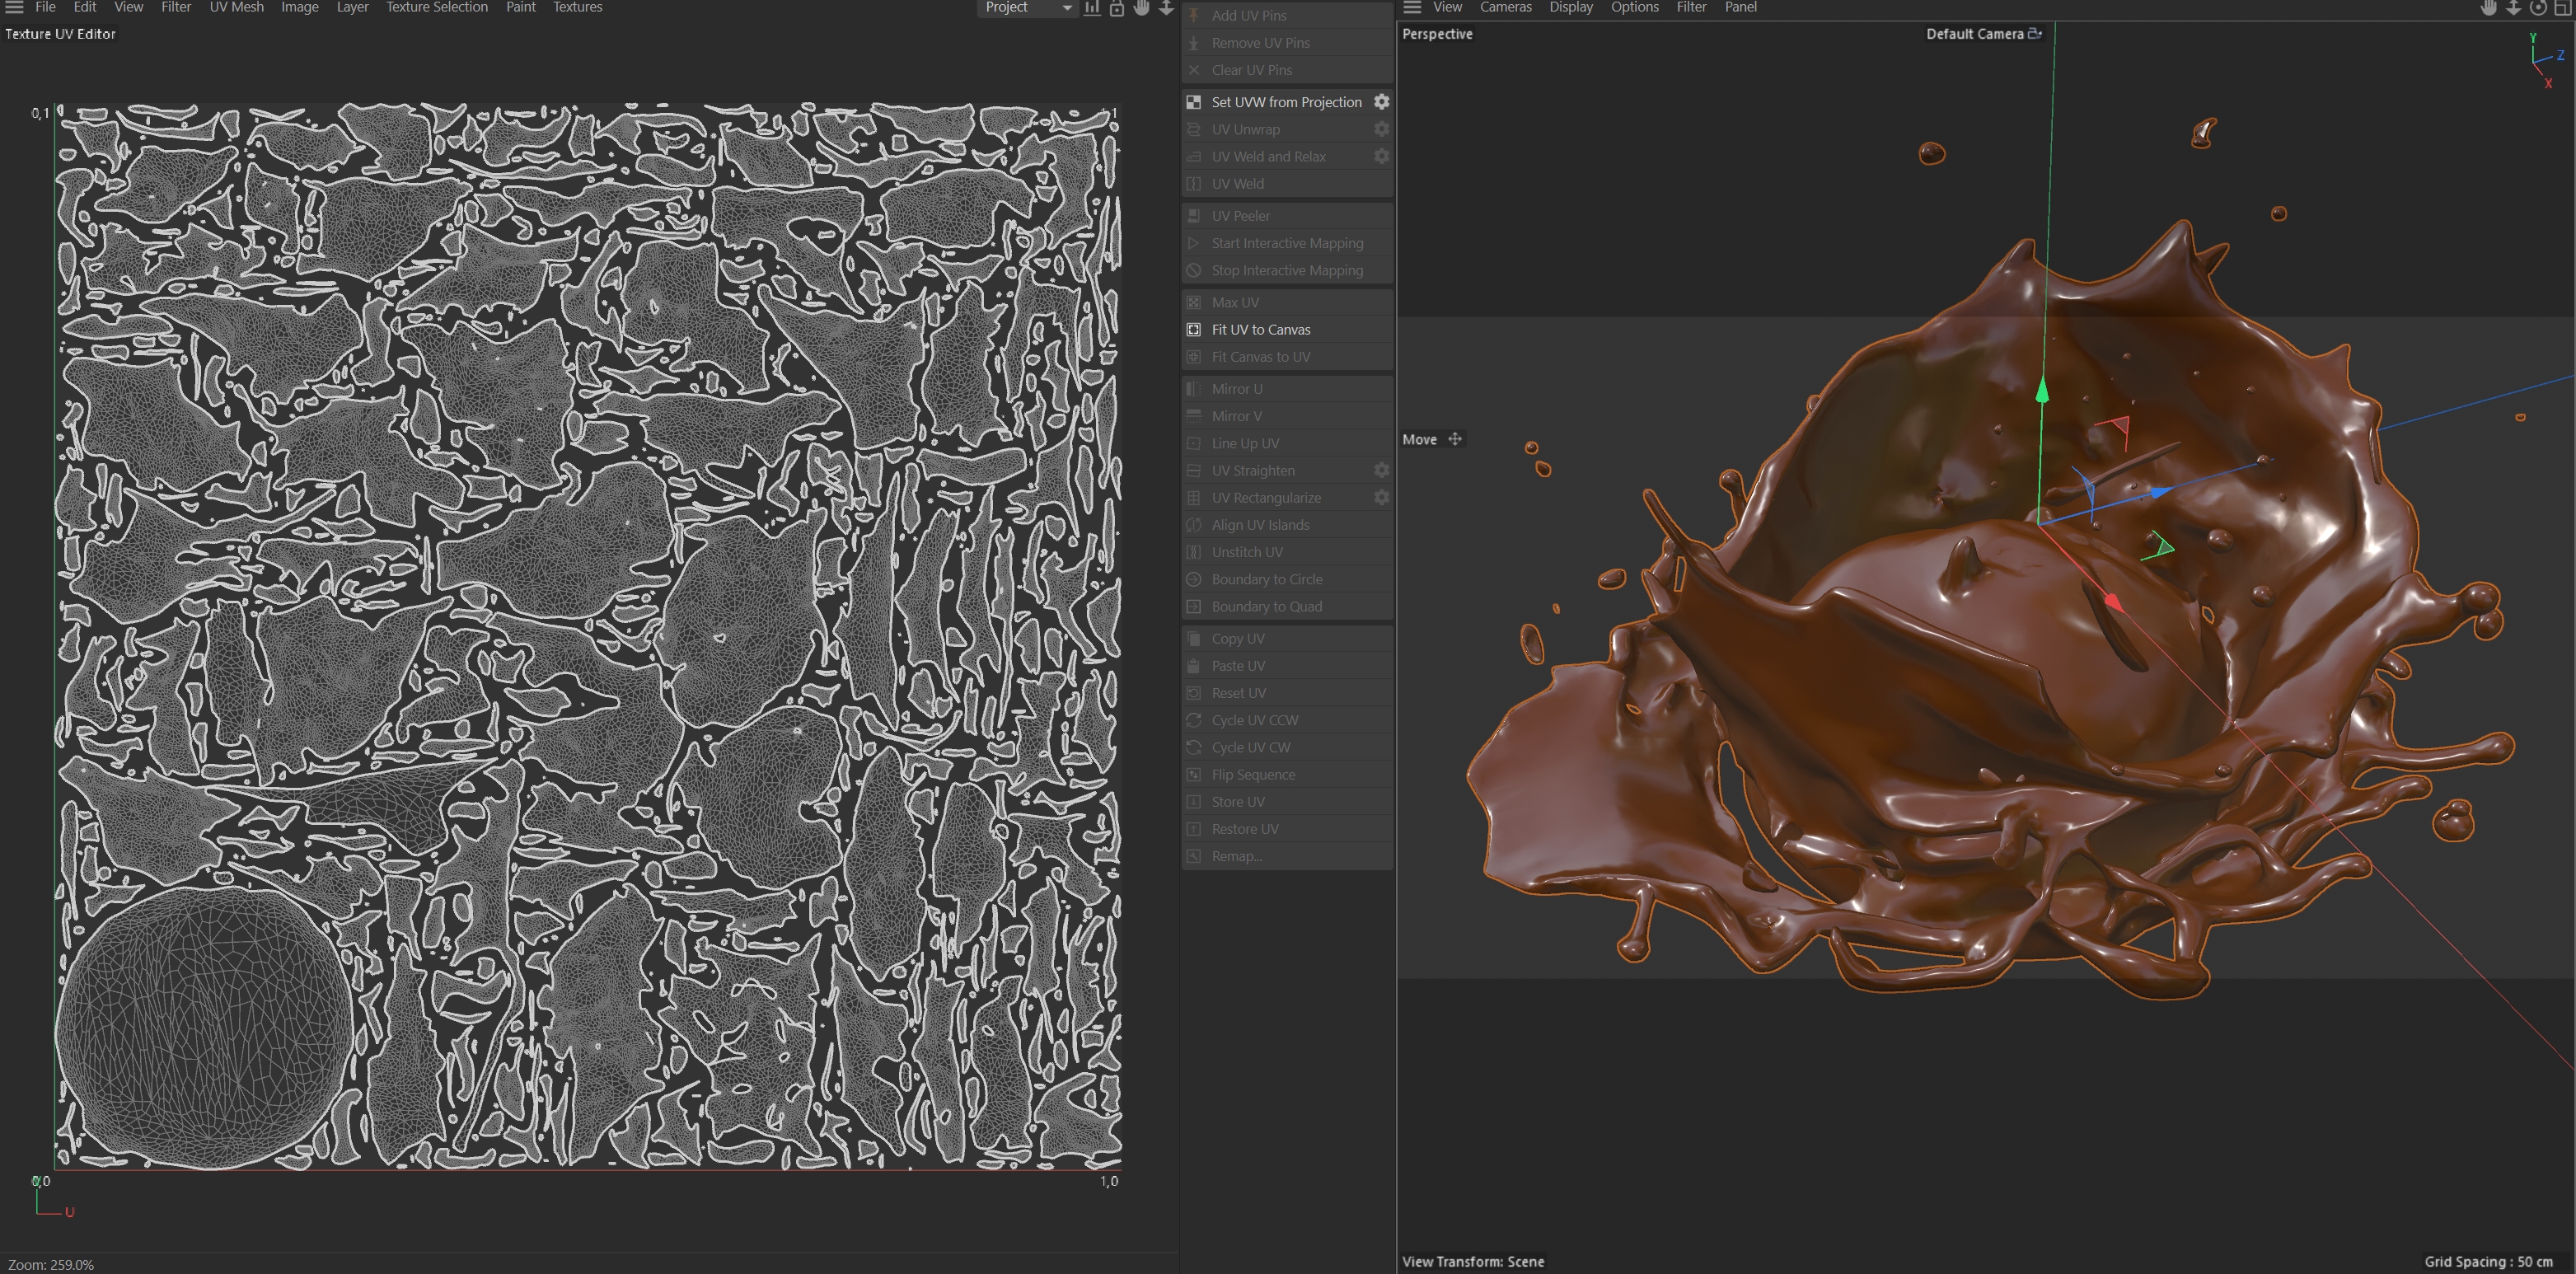Screen dimensions: 2576x1274
Task: Click the Fit UV to Canvas icon
Action: point(1193,329)
